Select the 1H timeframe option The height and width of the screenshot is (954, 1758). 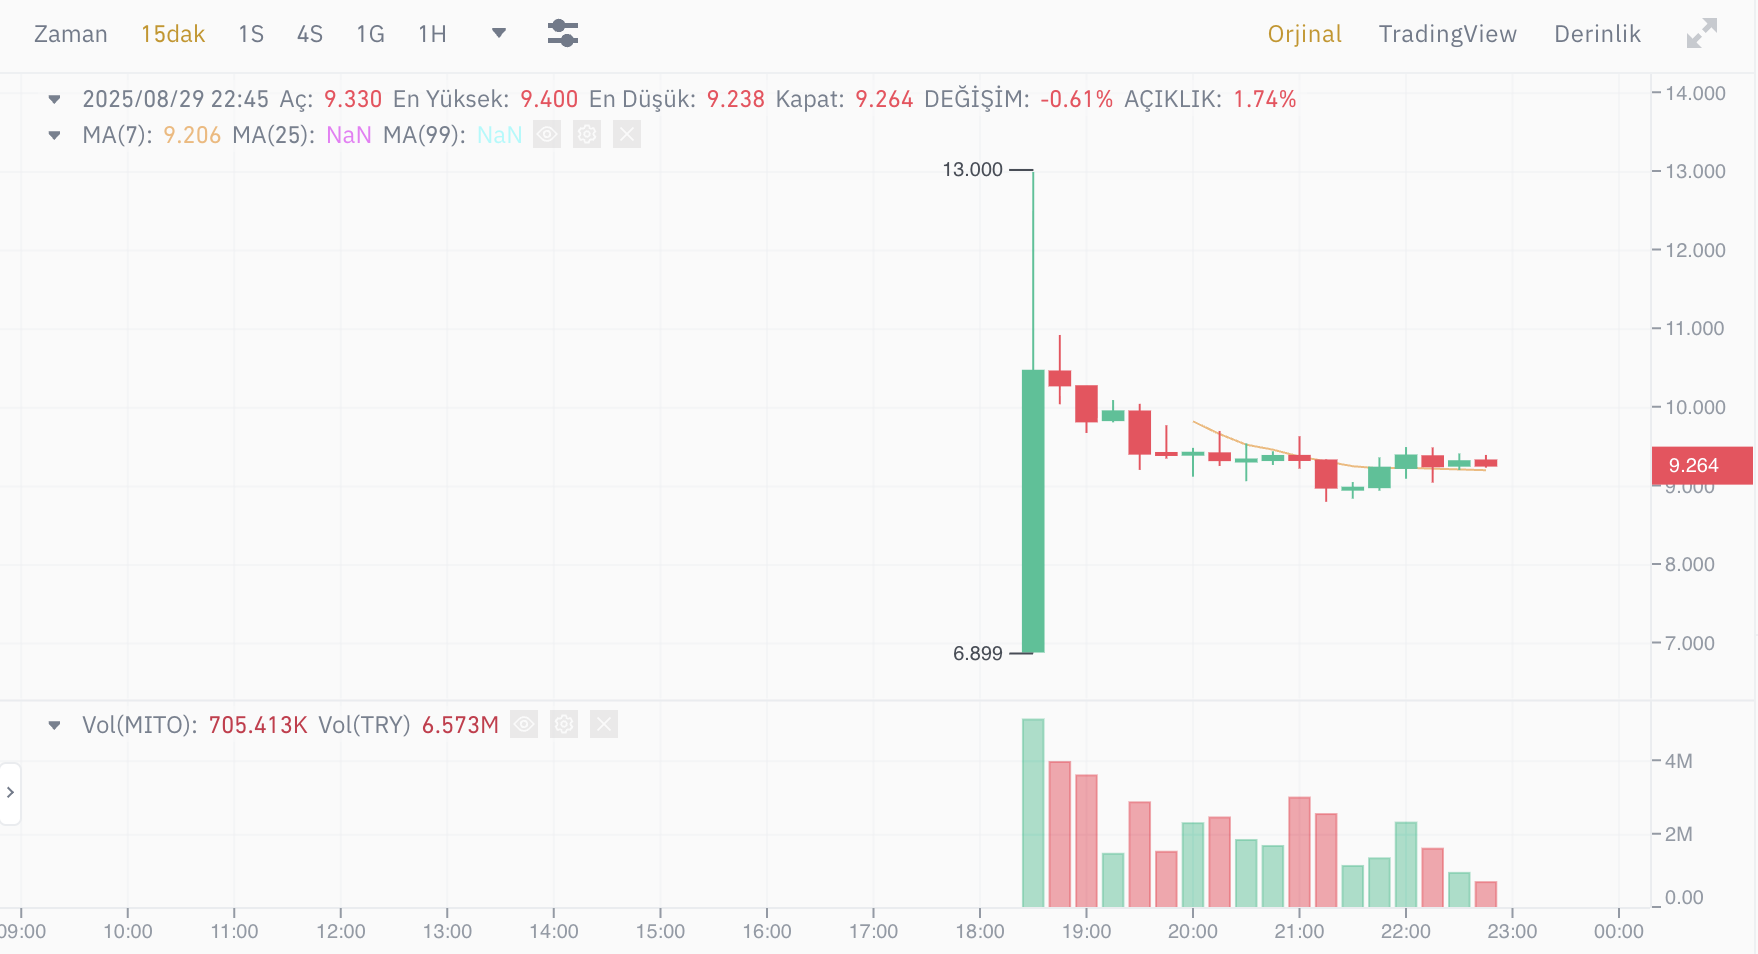[x=432, y=33]
